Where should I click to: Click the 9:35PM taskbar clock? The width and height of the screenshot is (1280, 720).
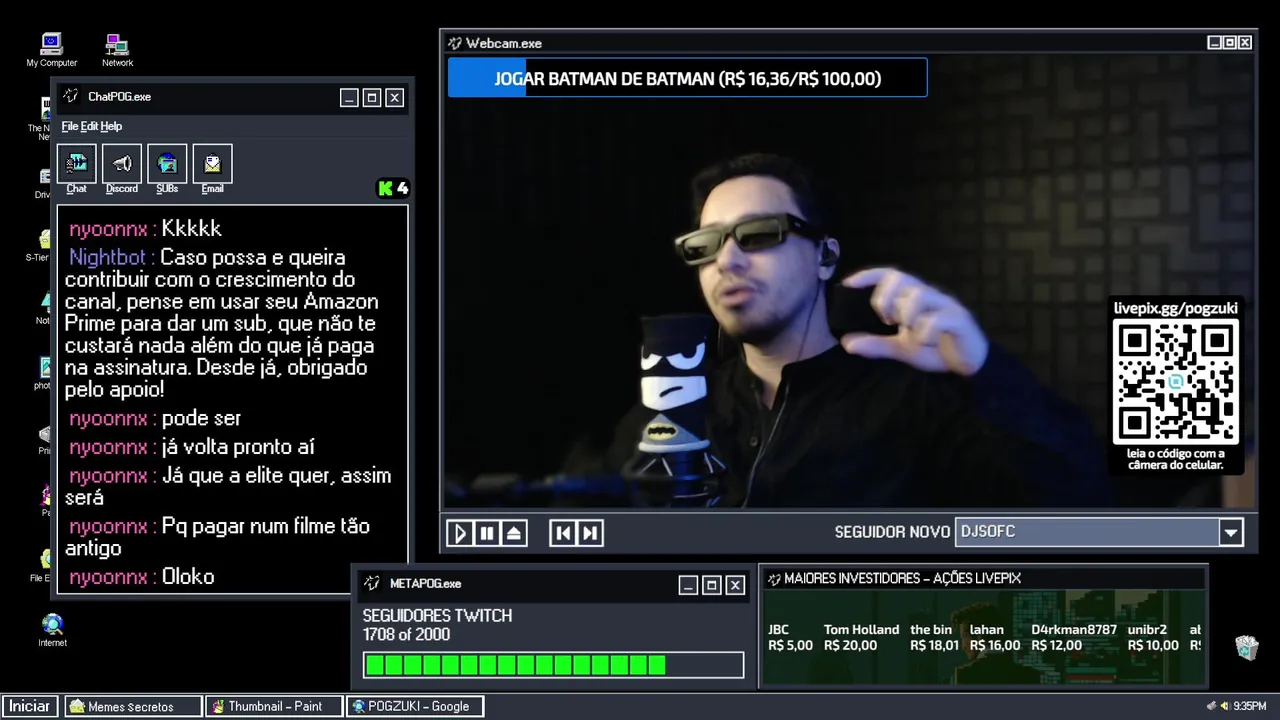coord(1250,706)
